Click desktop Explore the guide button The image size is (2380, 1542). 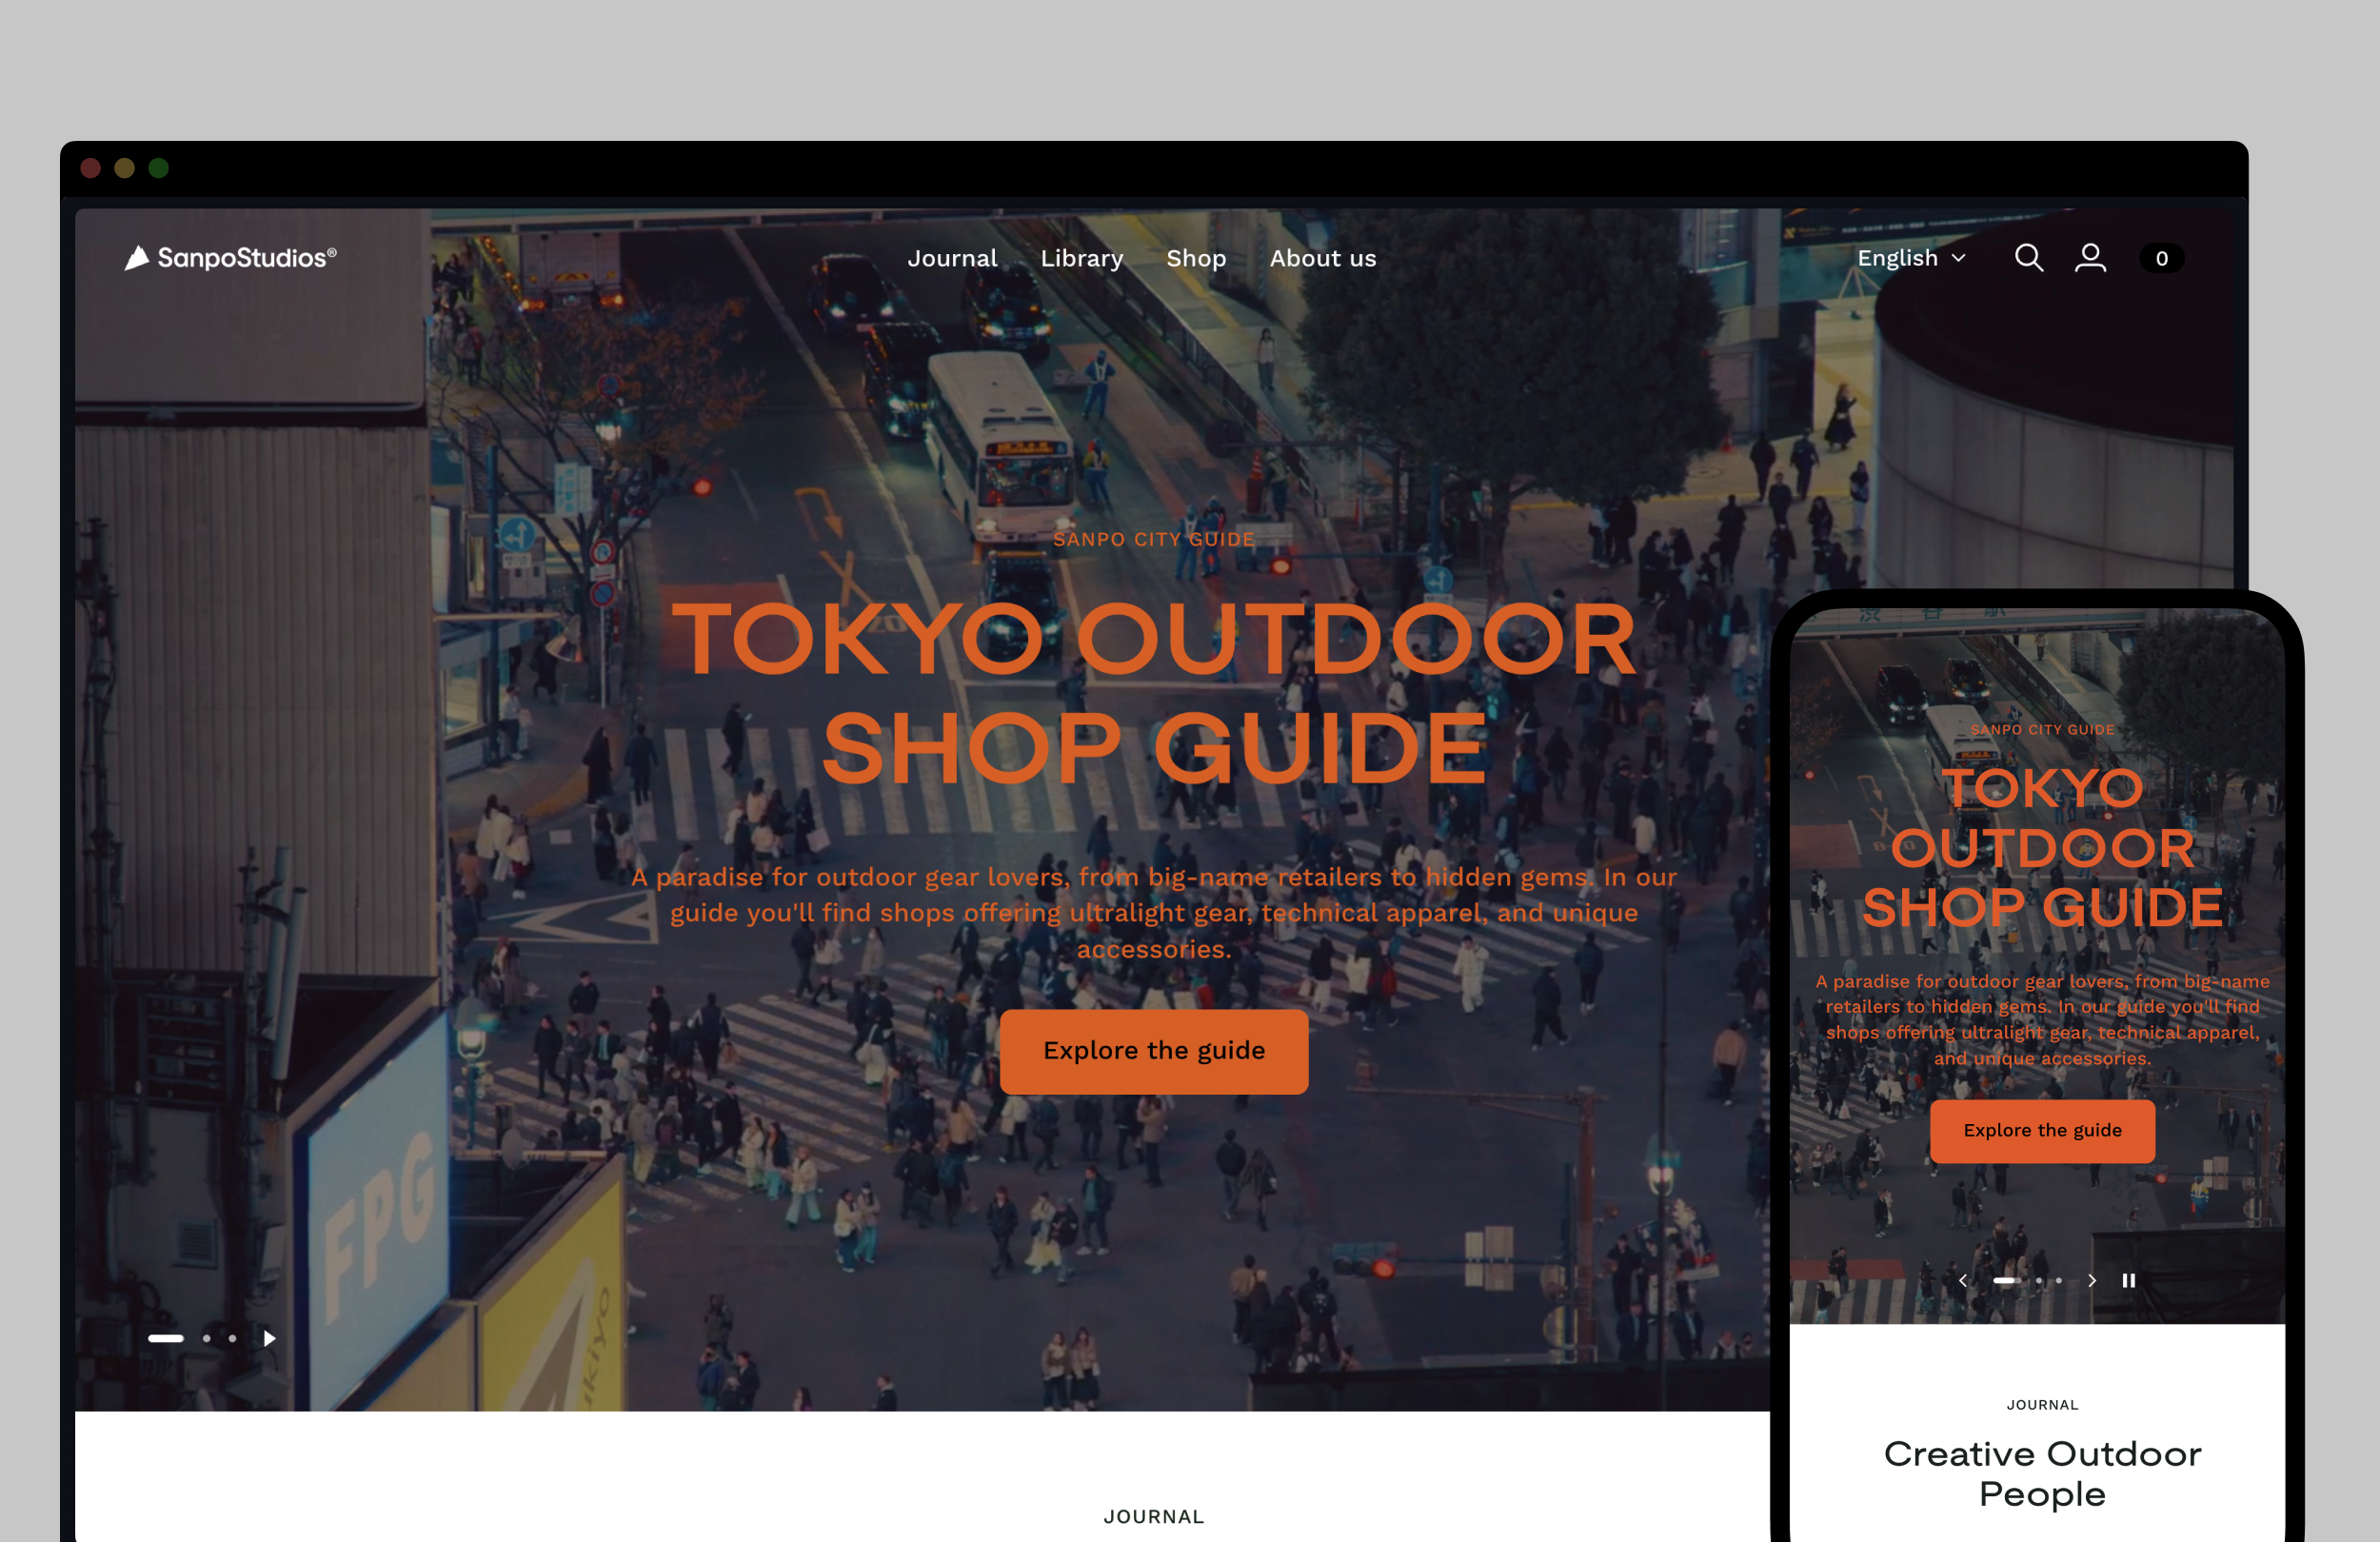tap(1154, 1051)
